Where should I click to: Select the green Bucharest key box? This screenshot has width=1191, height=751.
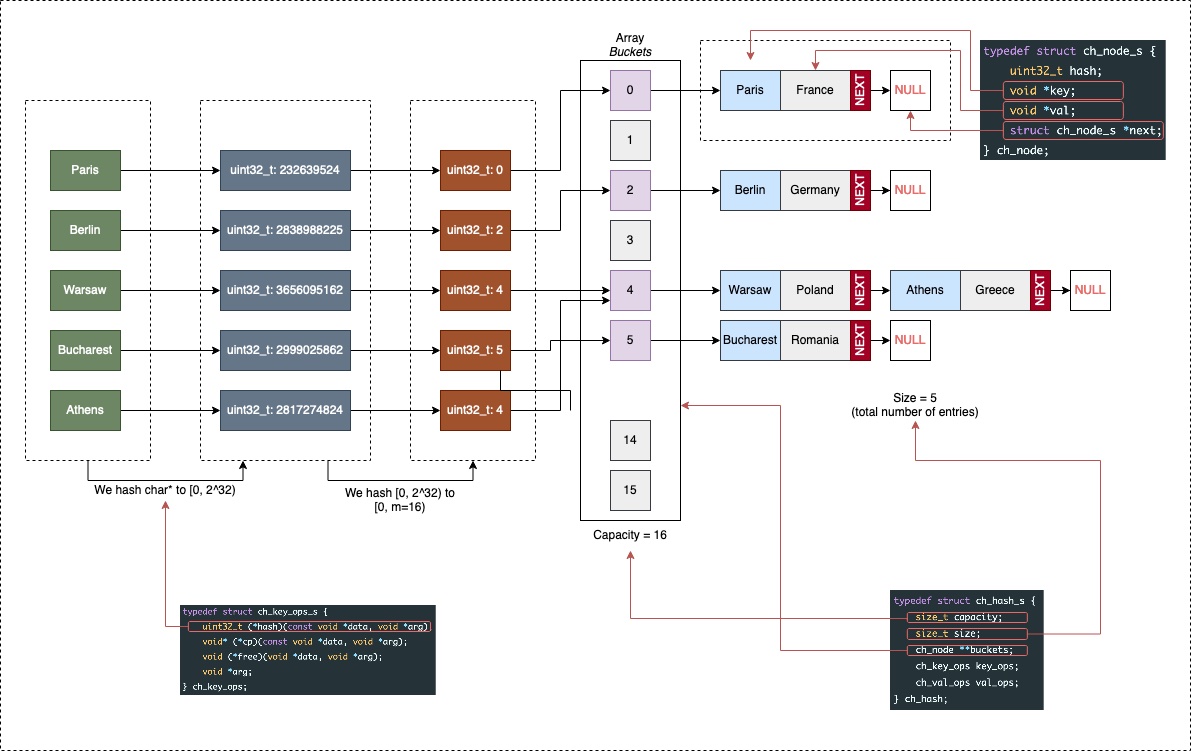[x=85, y=350]
